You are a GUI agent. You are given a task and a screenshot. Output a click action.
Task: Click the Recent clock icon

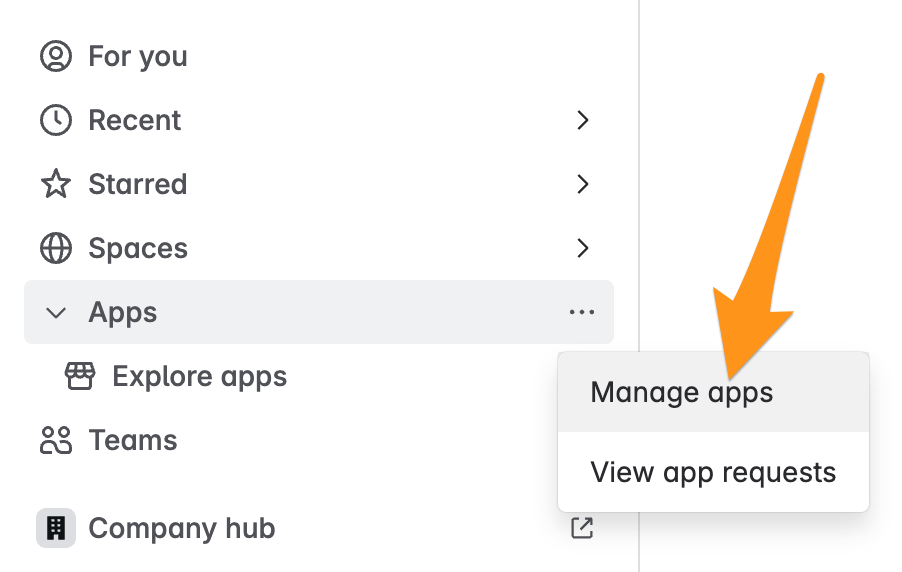click(56, 120)
